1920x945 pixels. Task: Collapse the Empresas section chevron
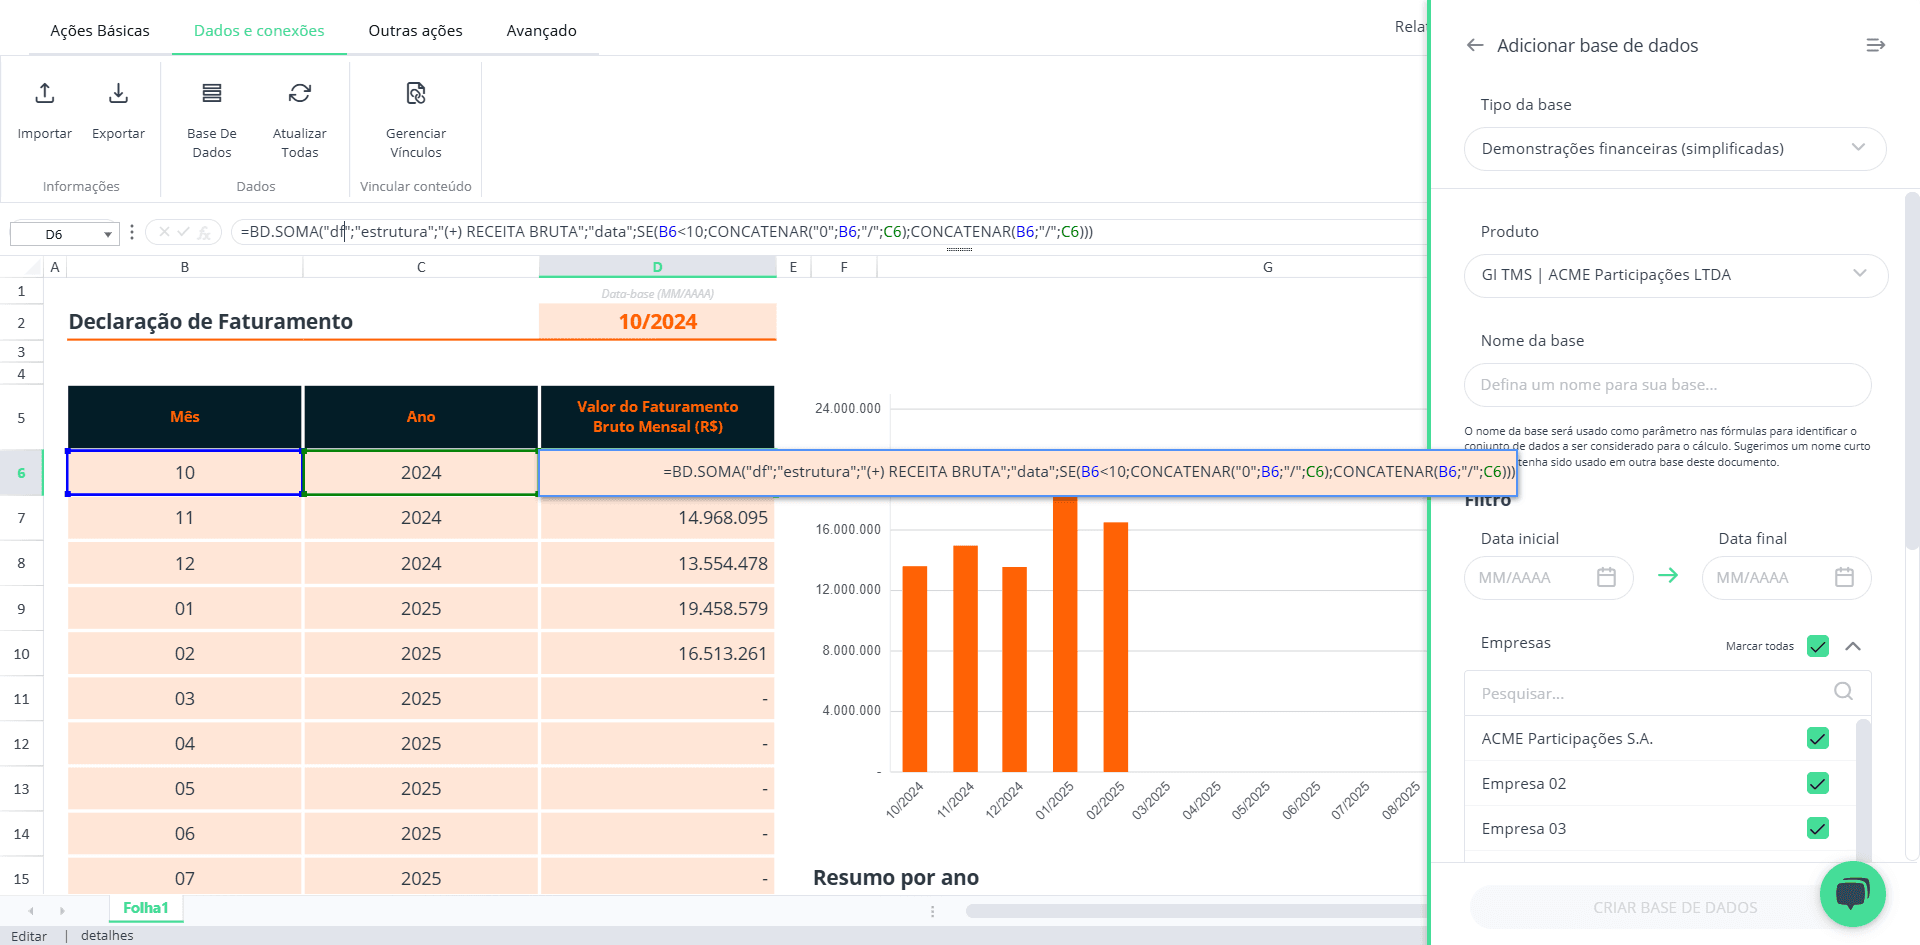pyautogui.click(x=1853, y=646)
